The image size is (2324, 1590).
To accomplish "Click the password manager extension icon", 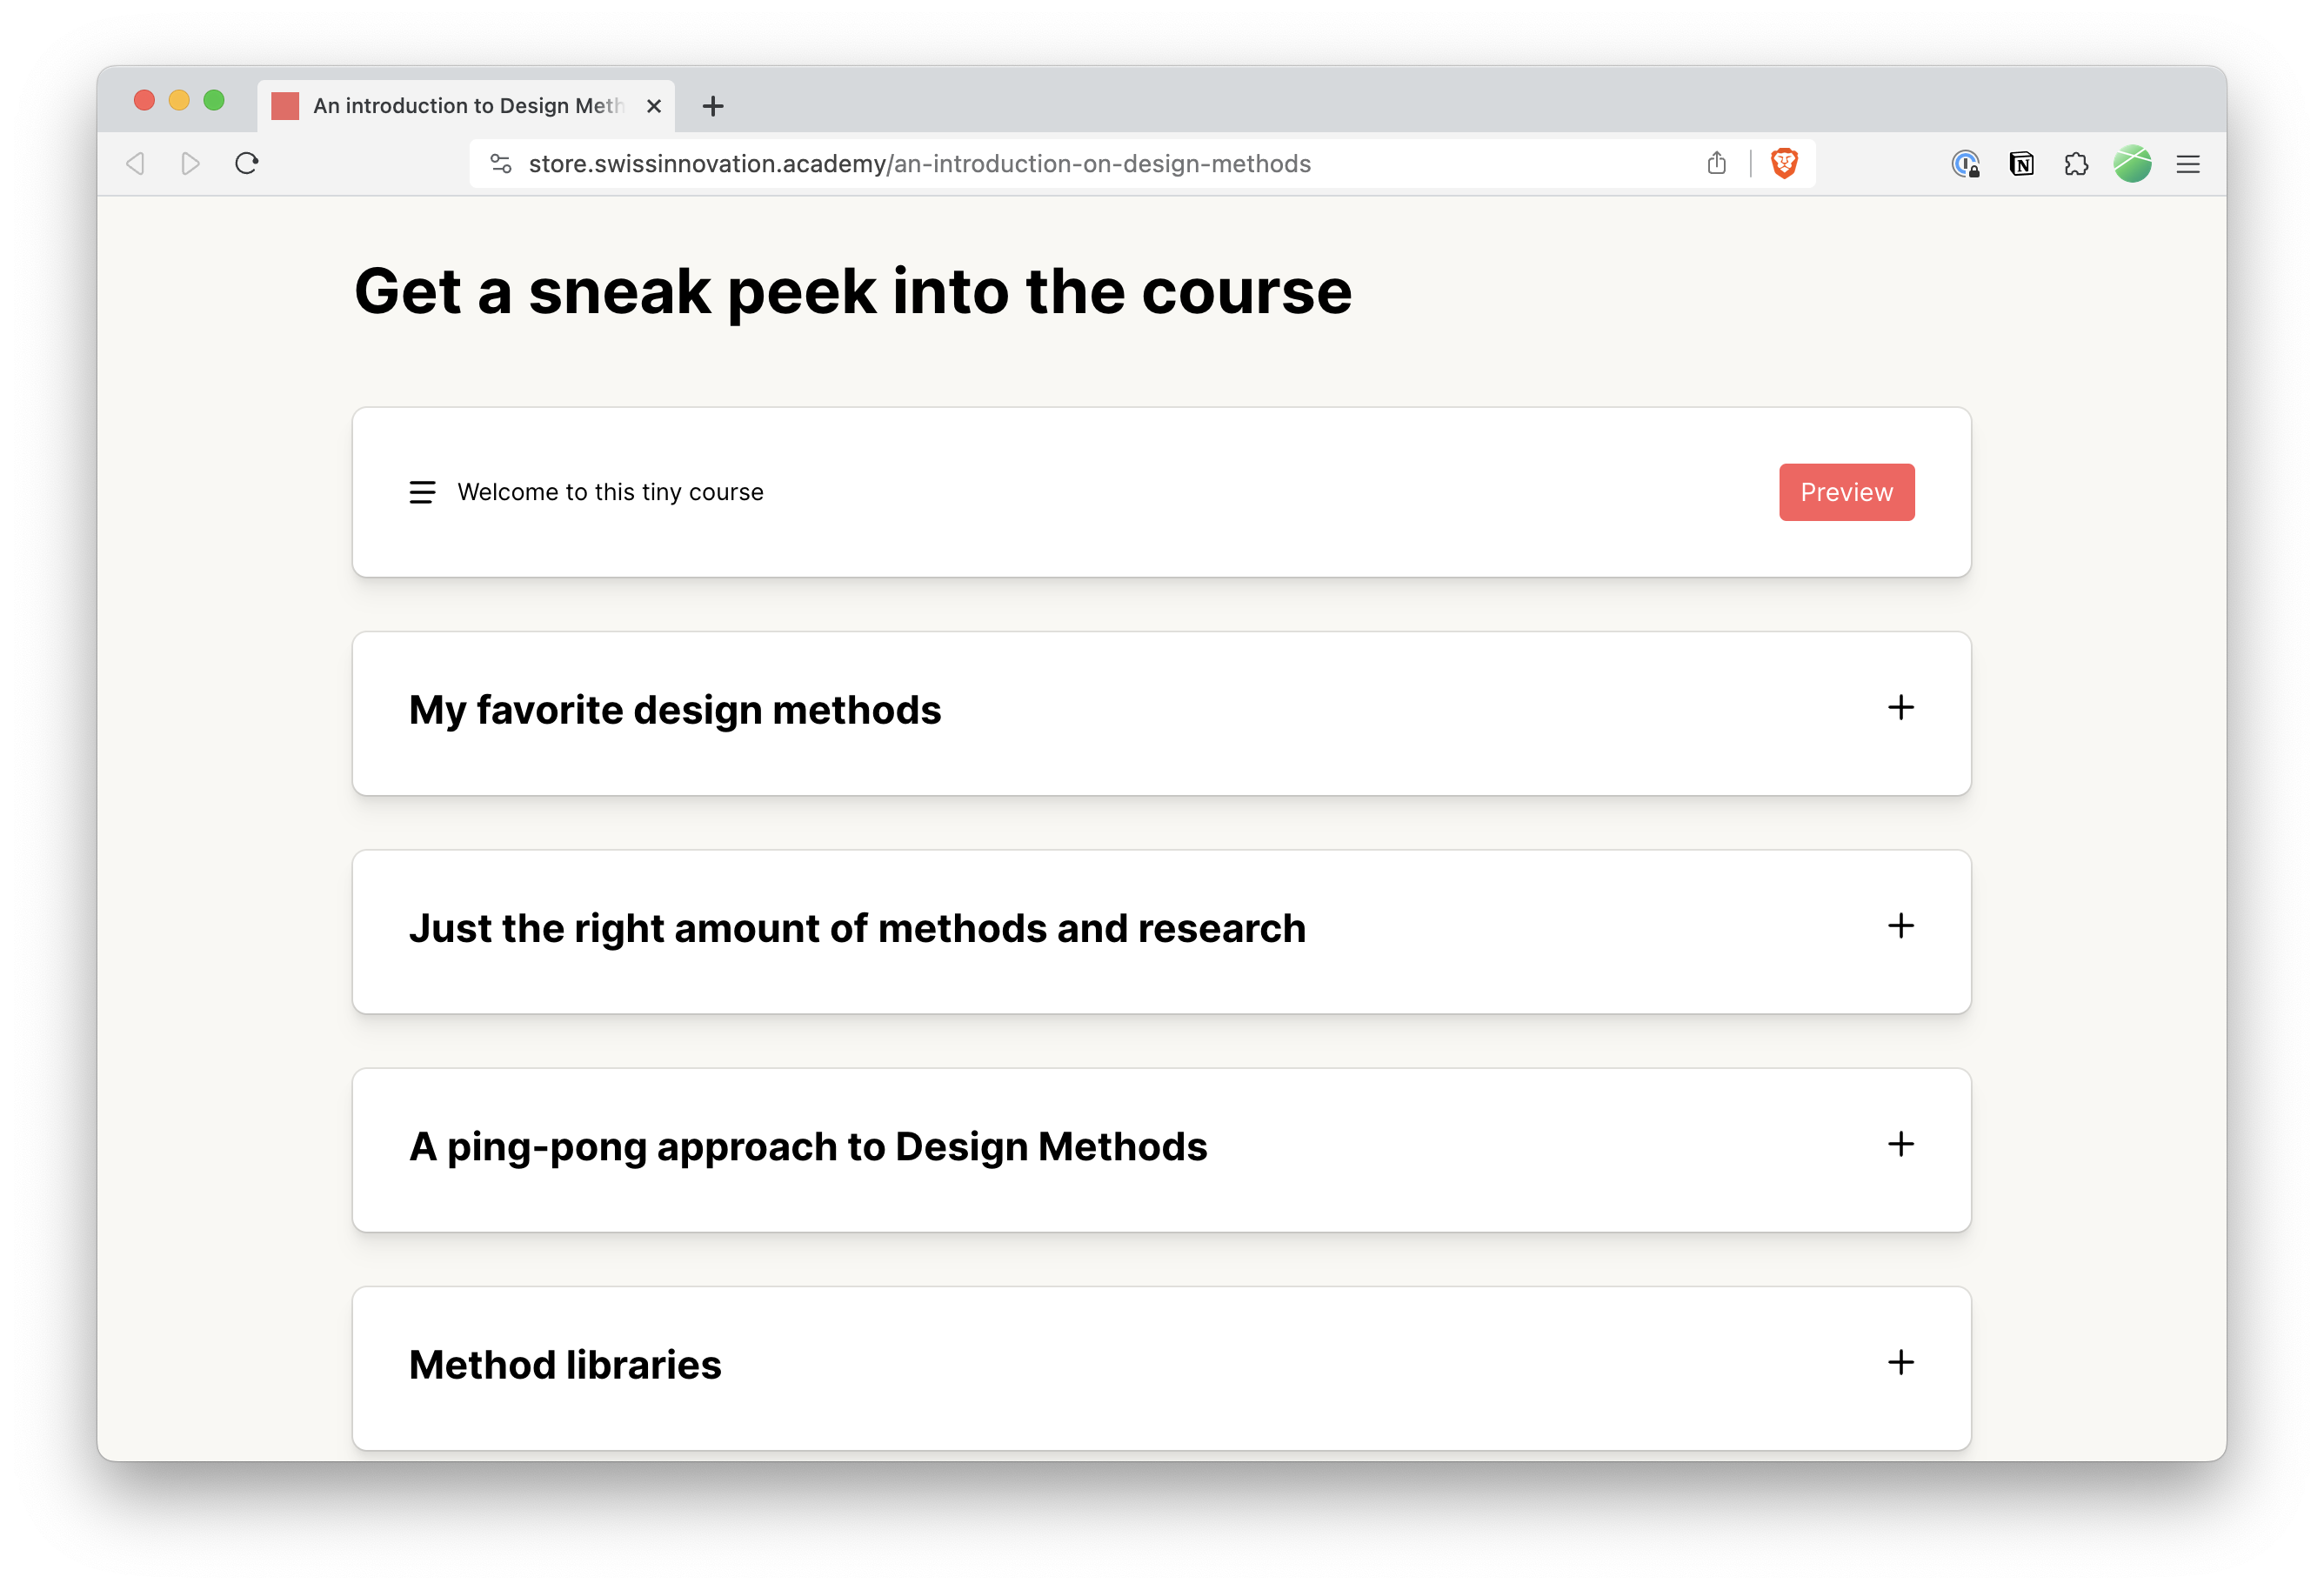I will tap(1965, 164).
